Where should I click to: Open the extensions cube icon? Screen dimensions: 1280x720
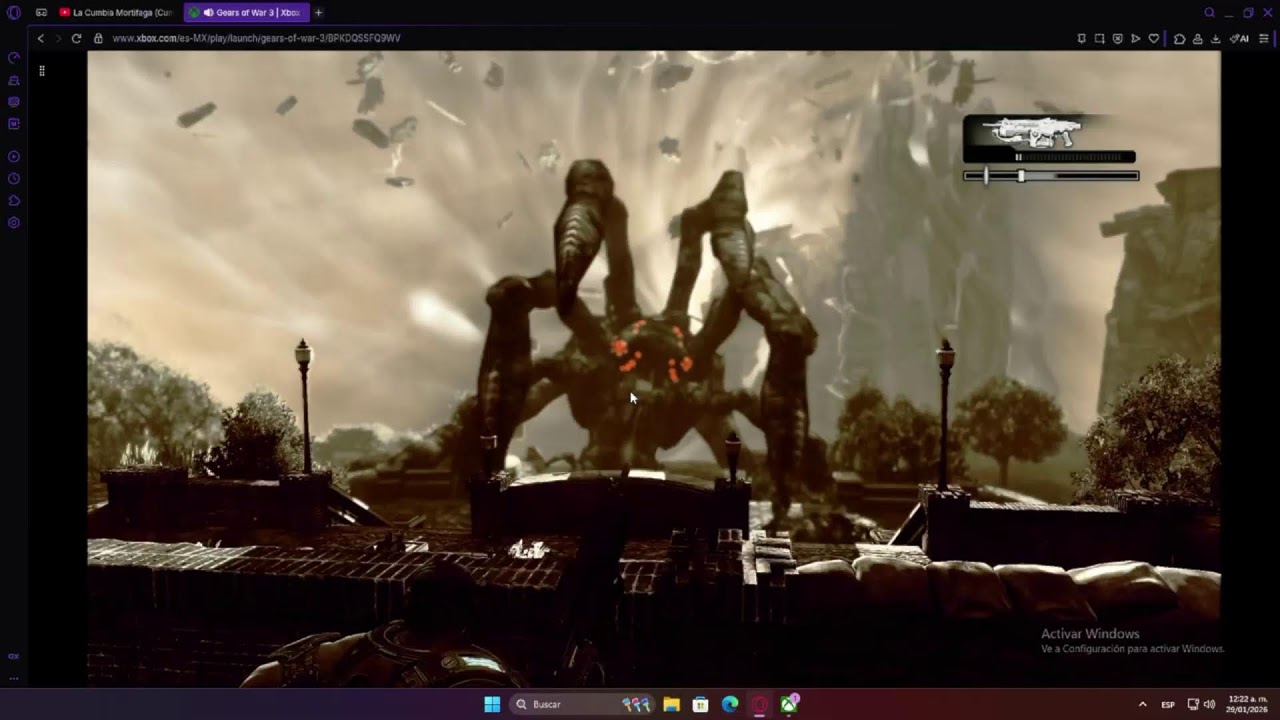pyautogui.click(x=1180, y=38)
